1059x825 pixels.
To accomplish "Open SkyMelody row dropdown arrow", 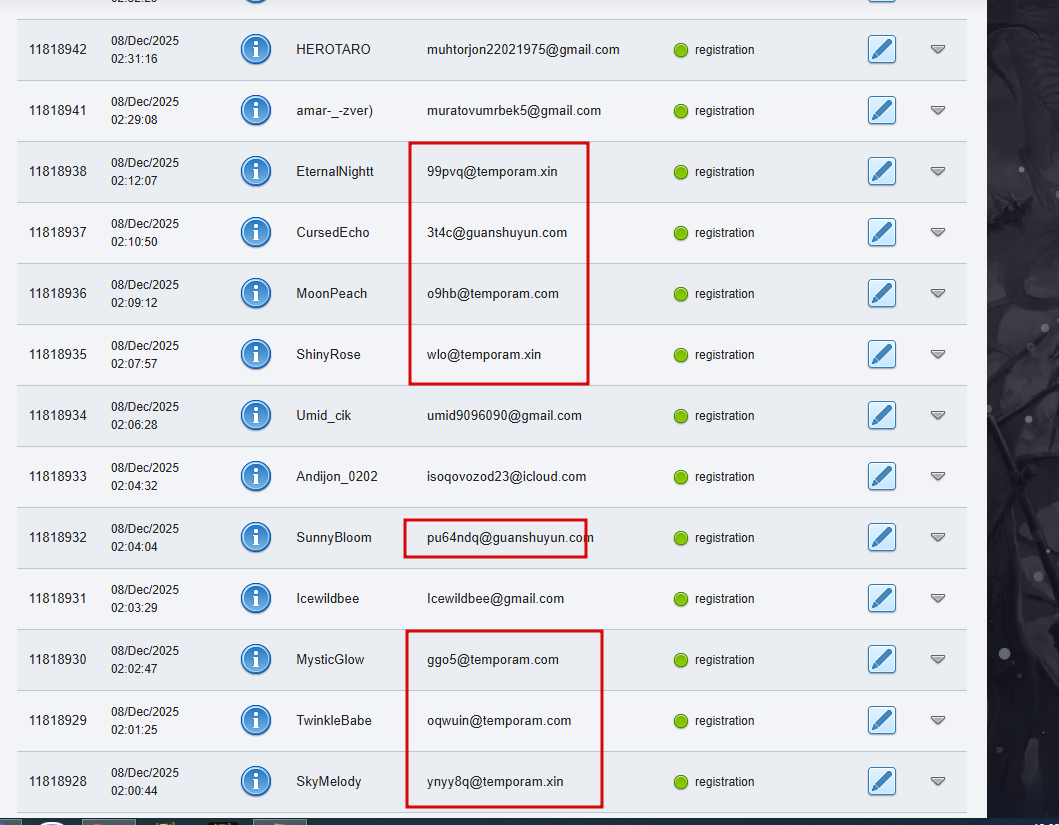I will (x=937, y=781).
